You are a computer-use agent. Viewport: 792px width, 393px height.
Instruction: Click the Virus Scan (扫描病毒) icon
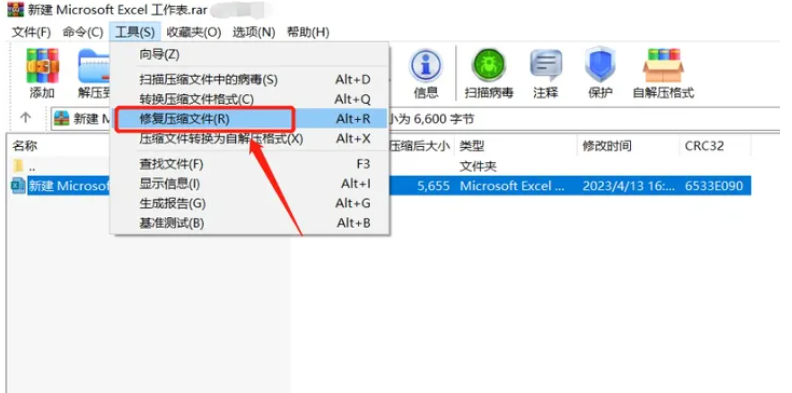(x=488, y=66)
